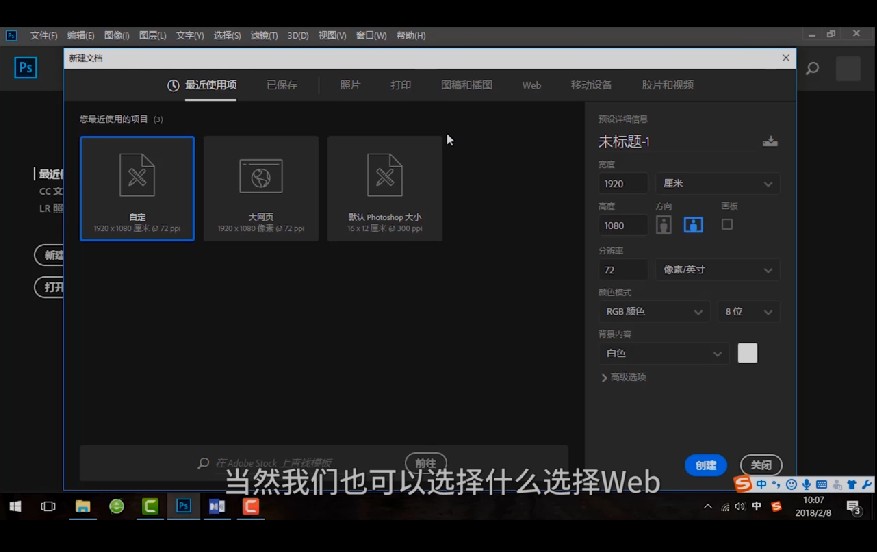Open the 8 位 bit depth dropdown
Viewport: 877px width, 552px height.
tap(749, 312)
